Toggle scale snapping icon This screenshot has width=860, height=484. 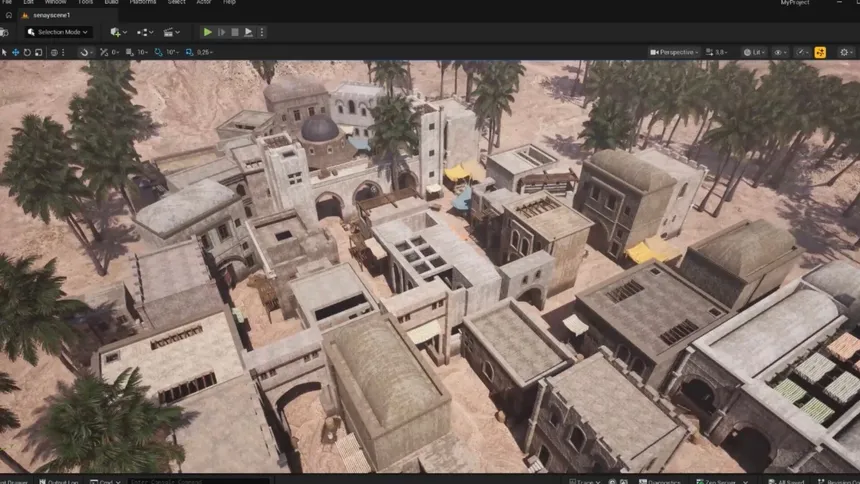189,52
